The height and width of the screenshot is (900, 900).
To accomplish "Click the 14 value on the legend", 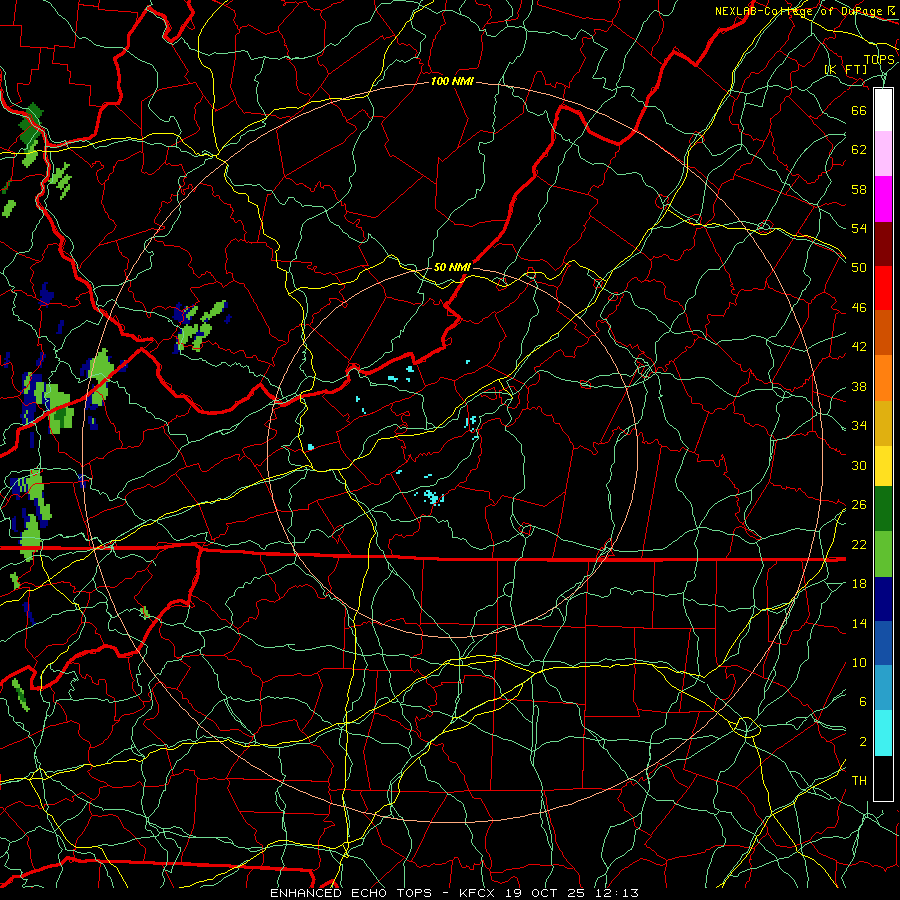I will pyautogui.click(x=859, y=623).
